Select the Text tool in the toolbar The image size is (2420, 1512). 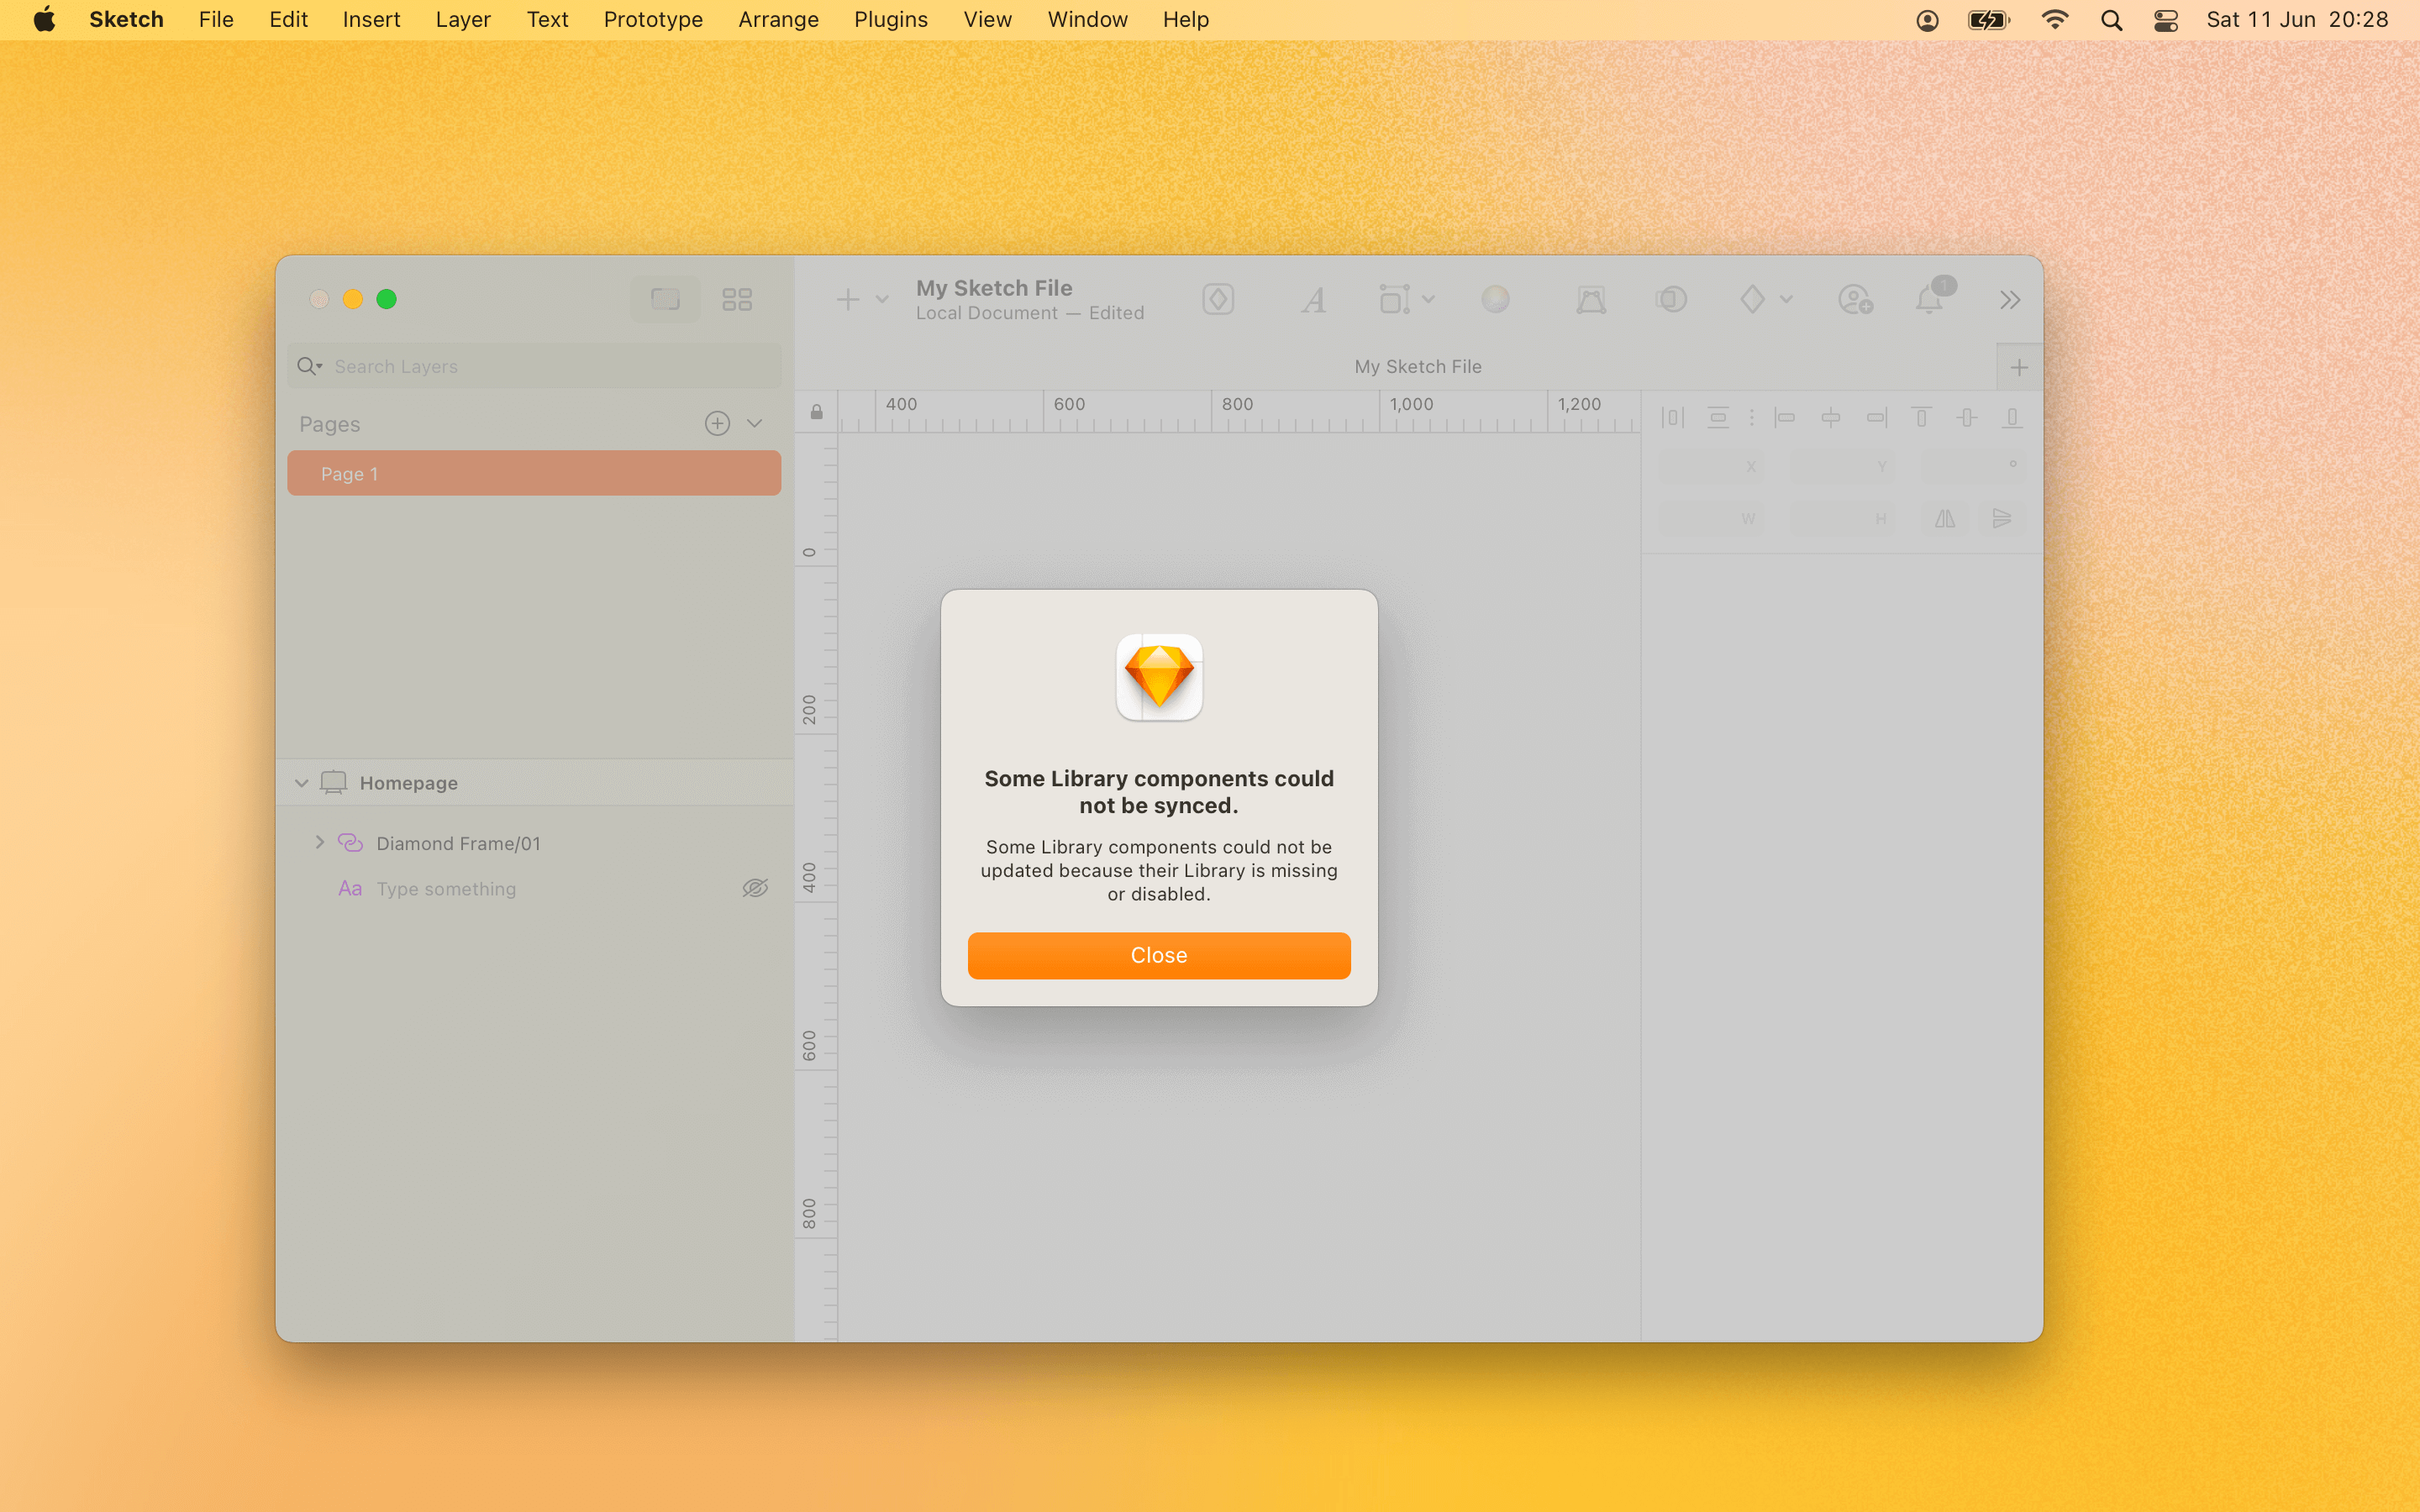[x=1313, y=298]
